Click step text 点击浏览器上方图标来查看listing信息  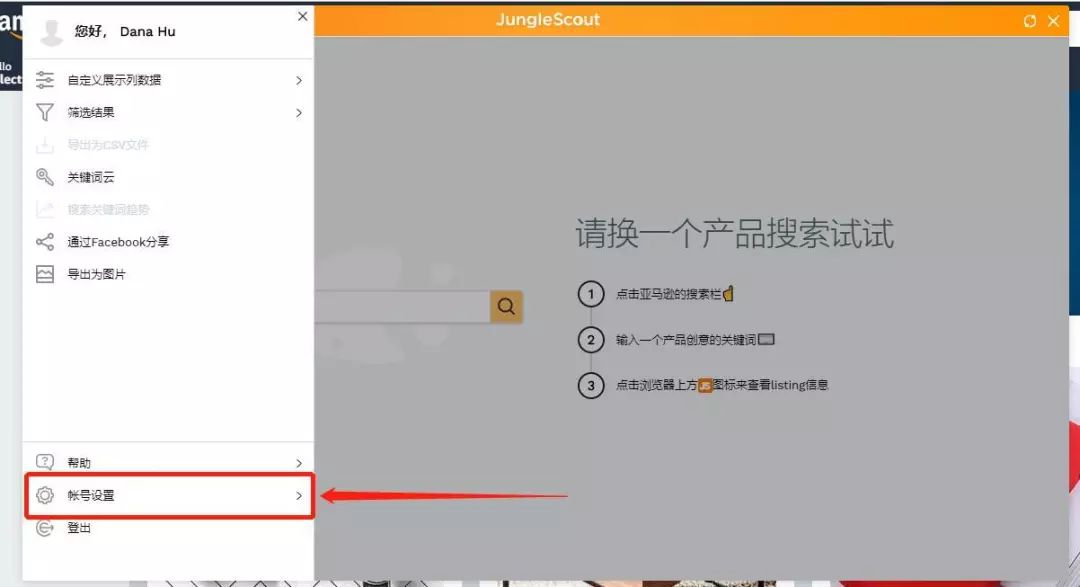[x=722, y=385]
